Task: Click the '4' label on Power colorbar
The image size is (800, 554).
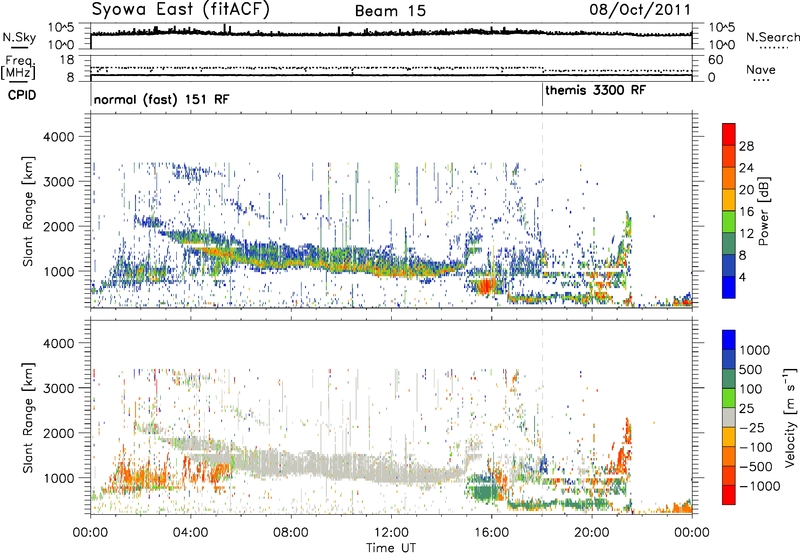Action: point(742,277)
